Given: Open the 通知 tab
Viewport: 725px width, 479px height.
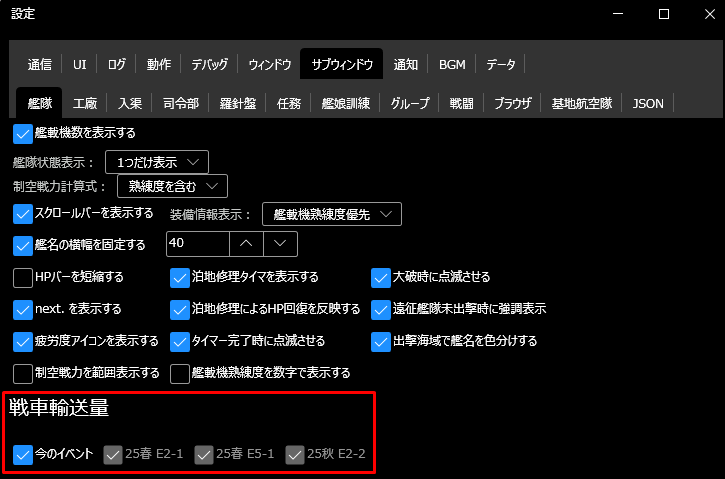Looking at the screenshot, I should coord(406,64).
